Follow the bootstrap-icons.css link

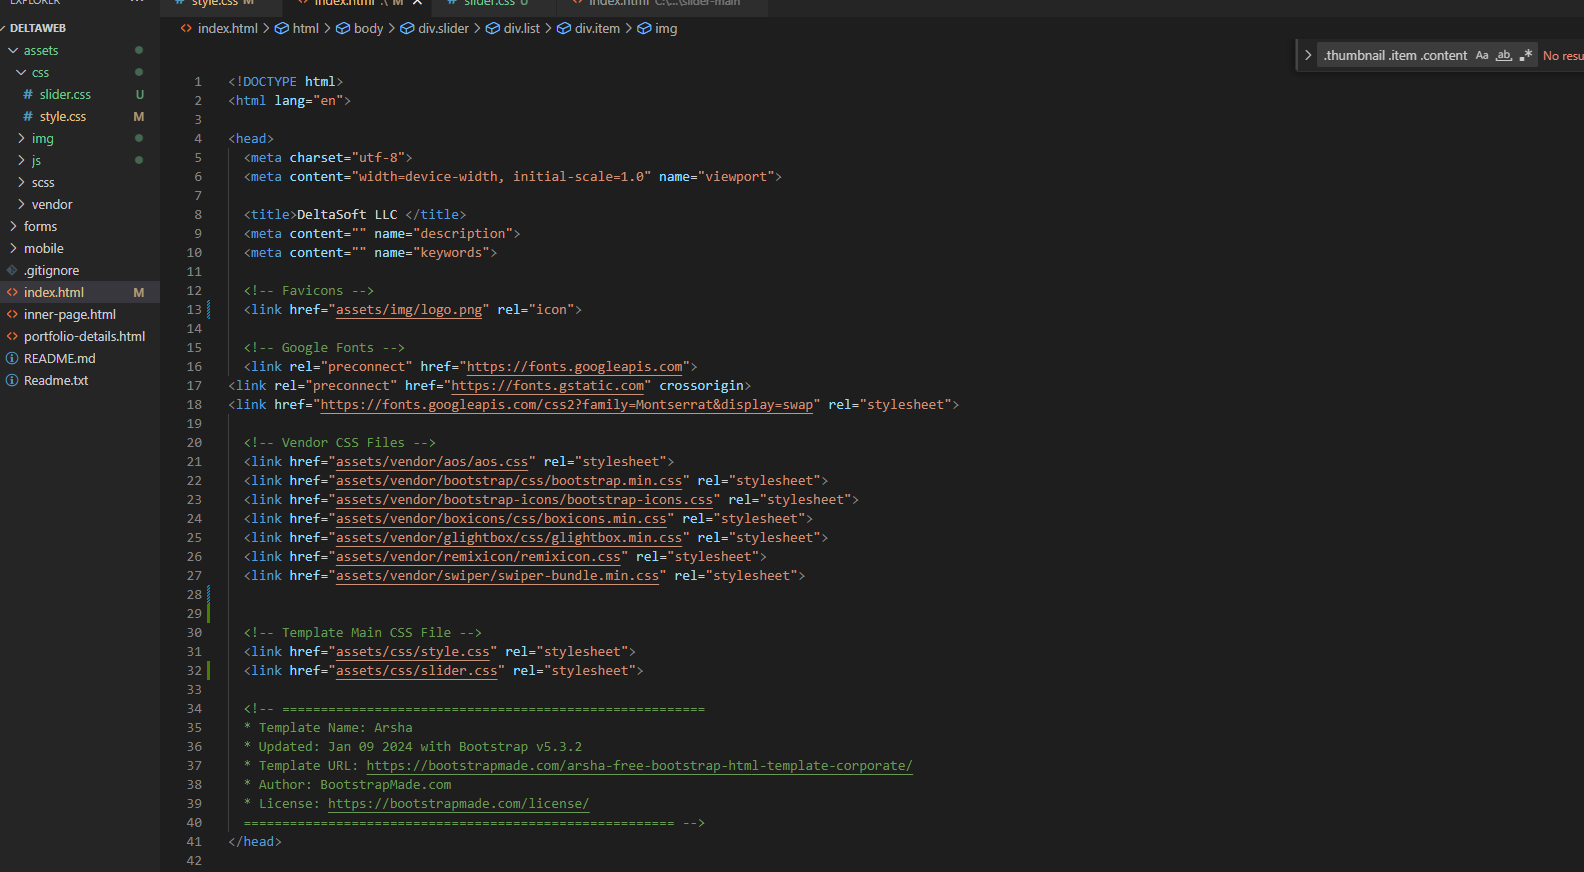pyautogui.click(x=524, y=500)
